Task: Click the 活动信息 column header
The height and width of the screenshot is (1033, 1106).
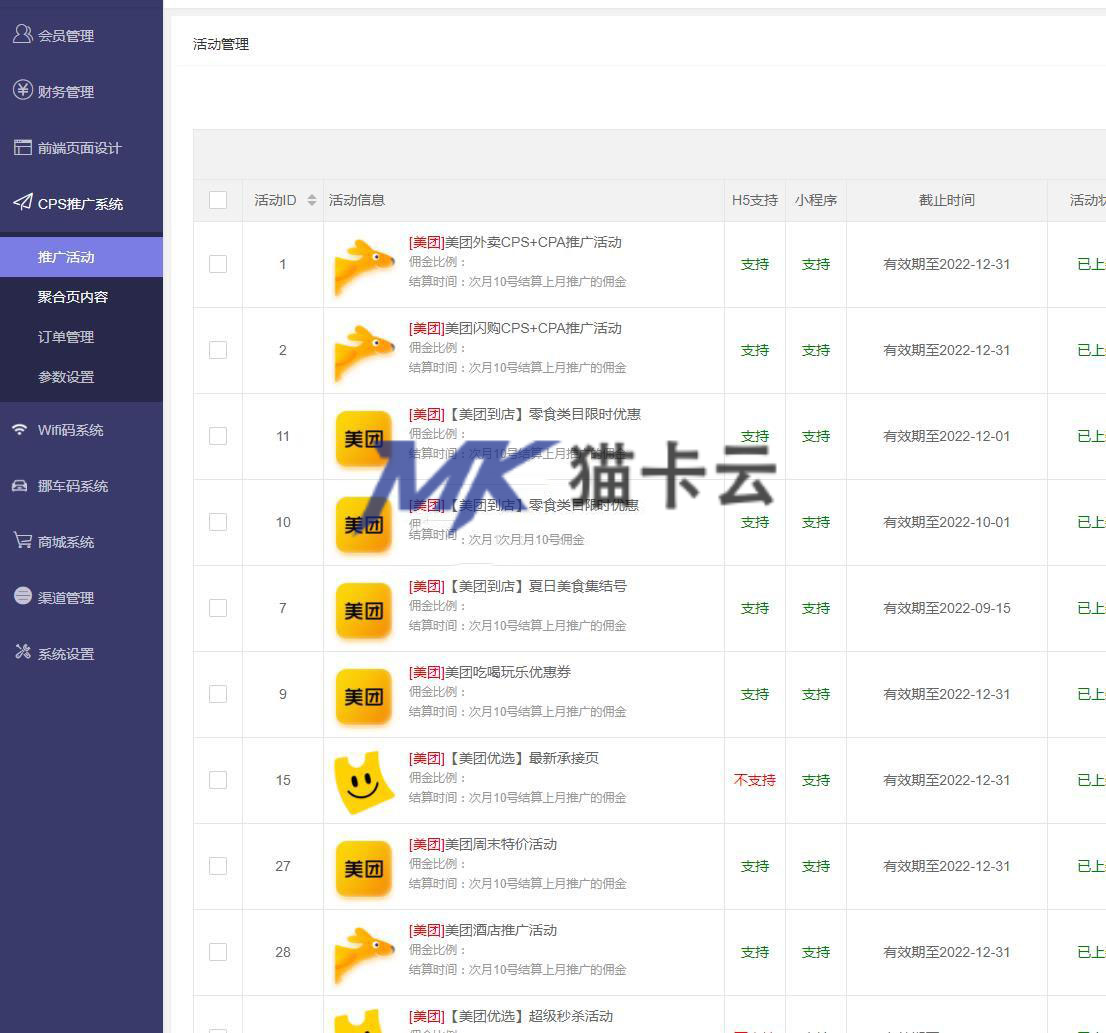Action: pyautogui.click(x=357, y=200)
